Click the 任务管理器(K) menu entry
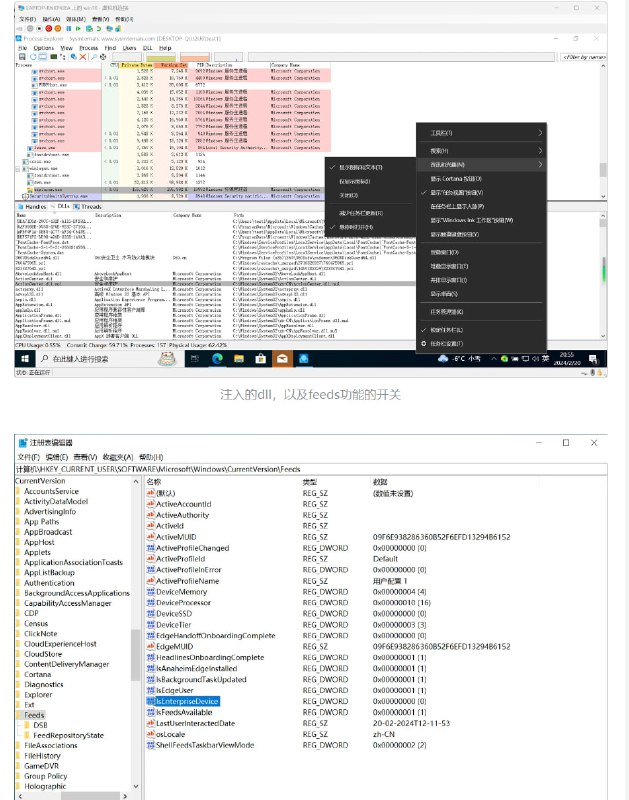Image resolution: width=629 pixels, height=800 pixels. (x=481, y=312)
